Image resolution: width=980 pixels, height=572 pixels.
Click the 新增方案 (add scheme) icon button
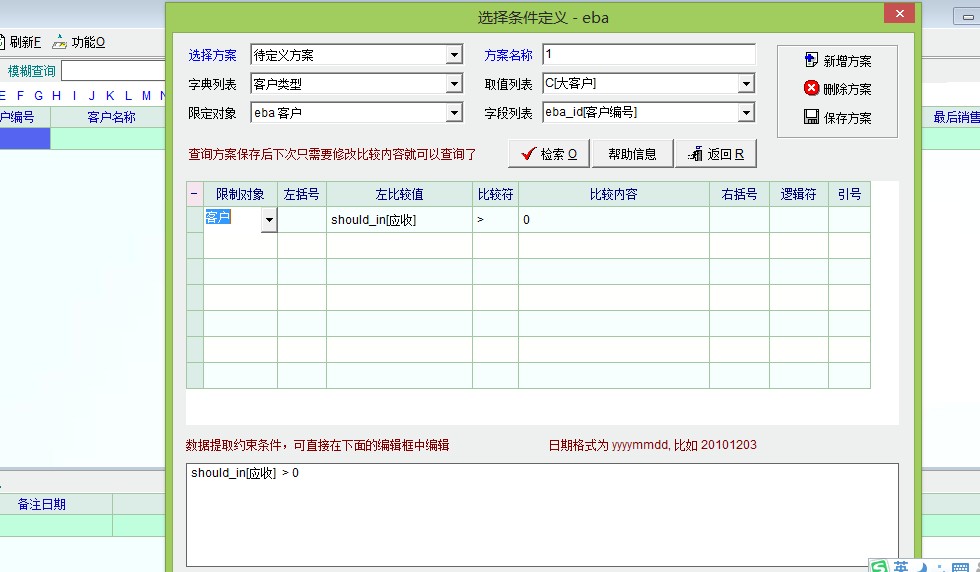pyautogui.click(x=811, y=61)
